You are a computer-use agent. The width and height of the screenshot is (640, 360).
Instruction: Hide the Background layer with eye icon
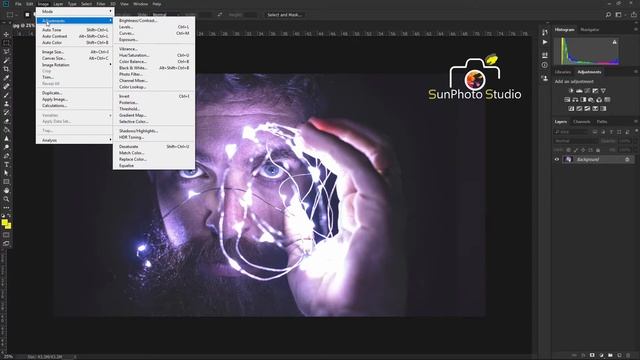(x=557, y=160)
